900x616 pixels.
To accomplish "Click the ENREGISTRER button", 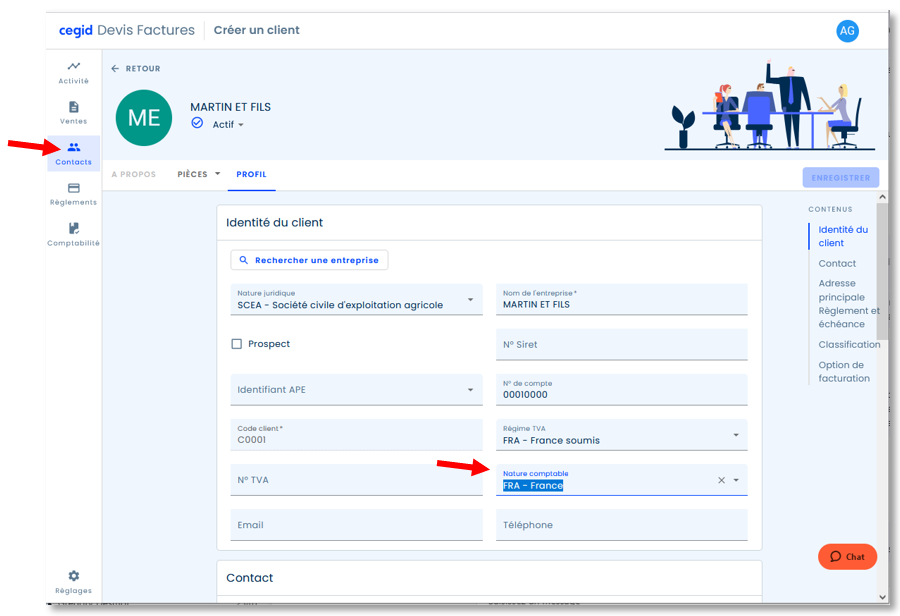I will 840,177.
